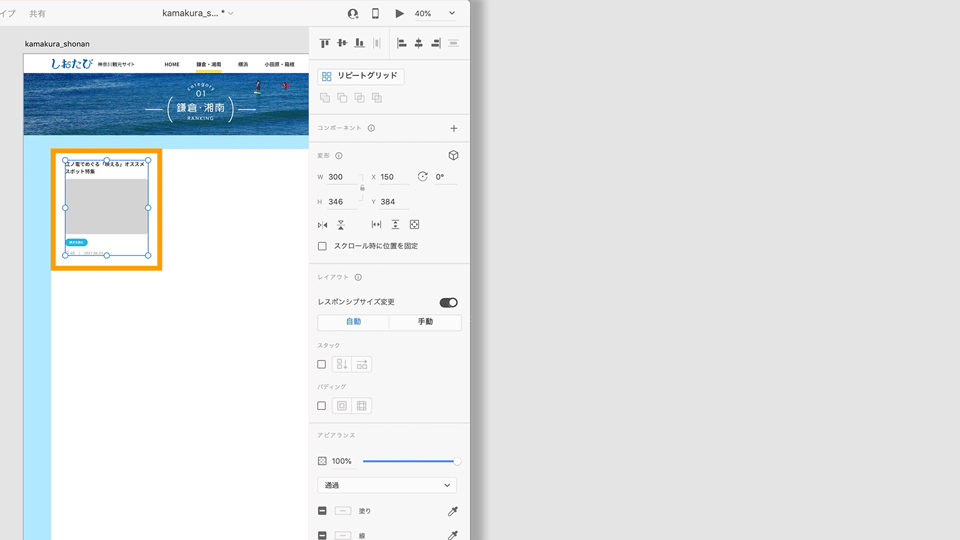Align selection to top edge

pos(324,43)
